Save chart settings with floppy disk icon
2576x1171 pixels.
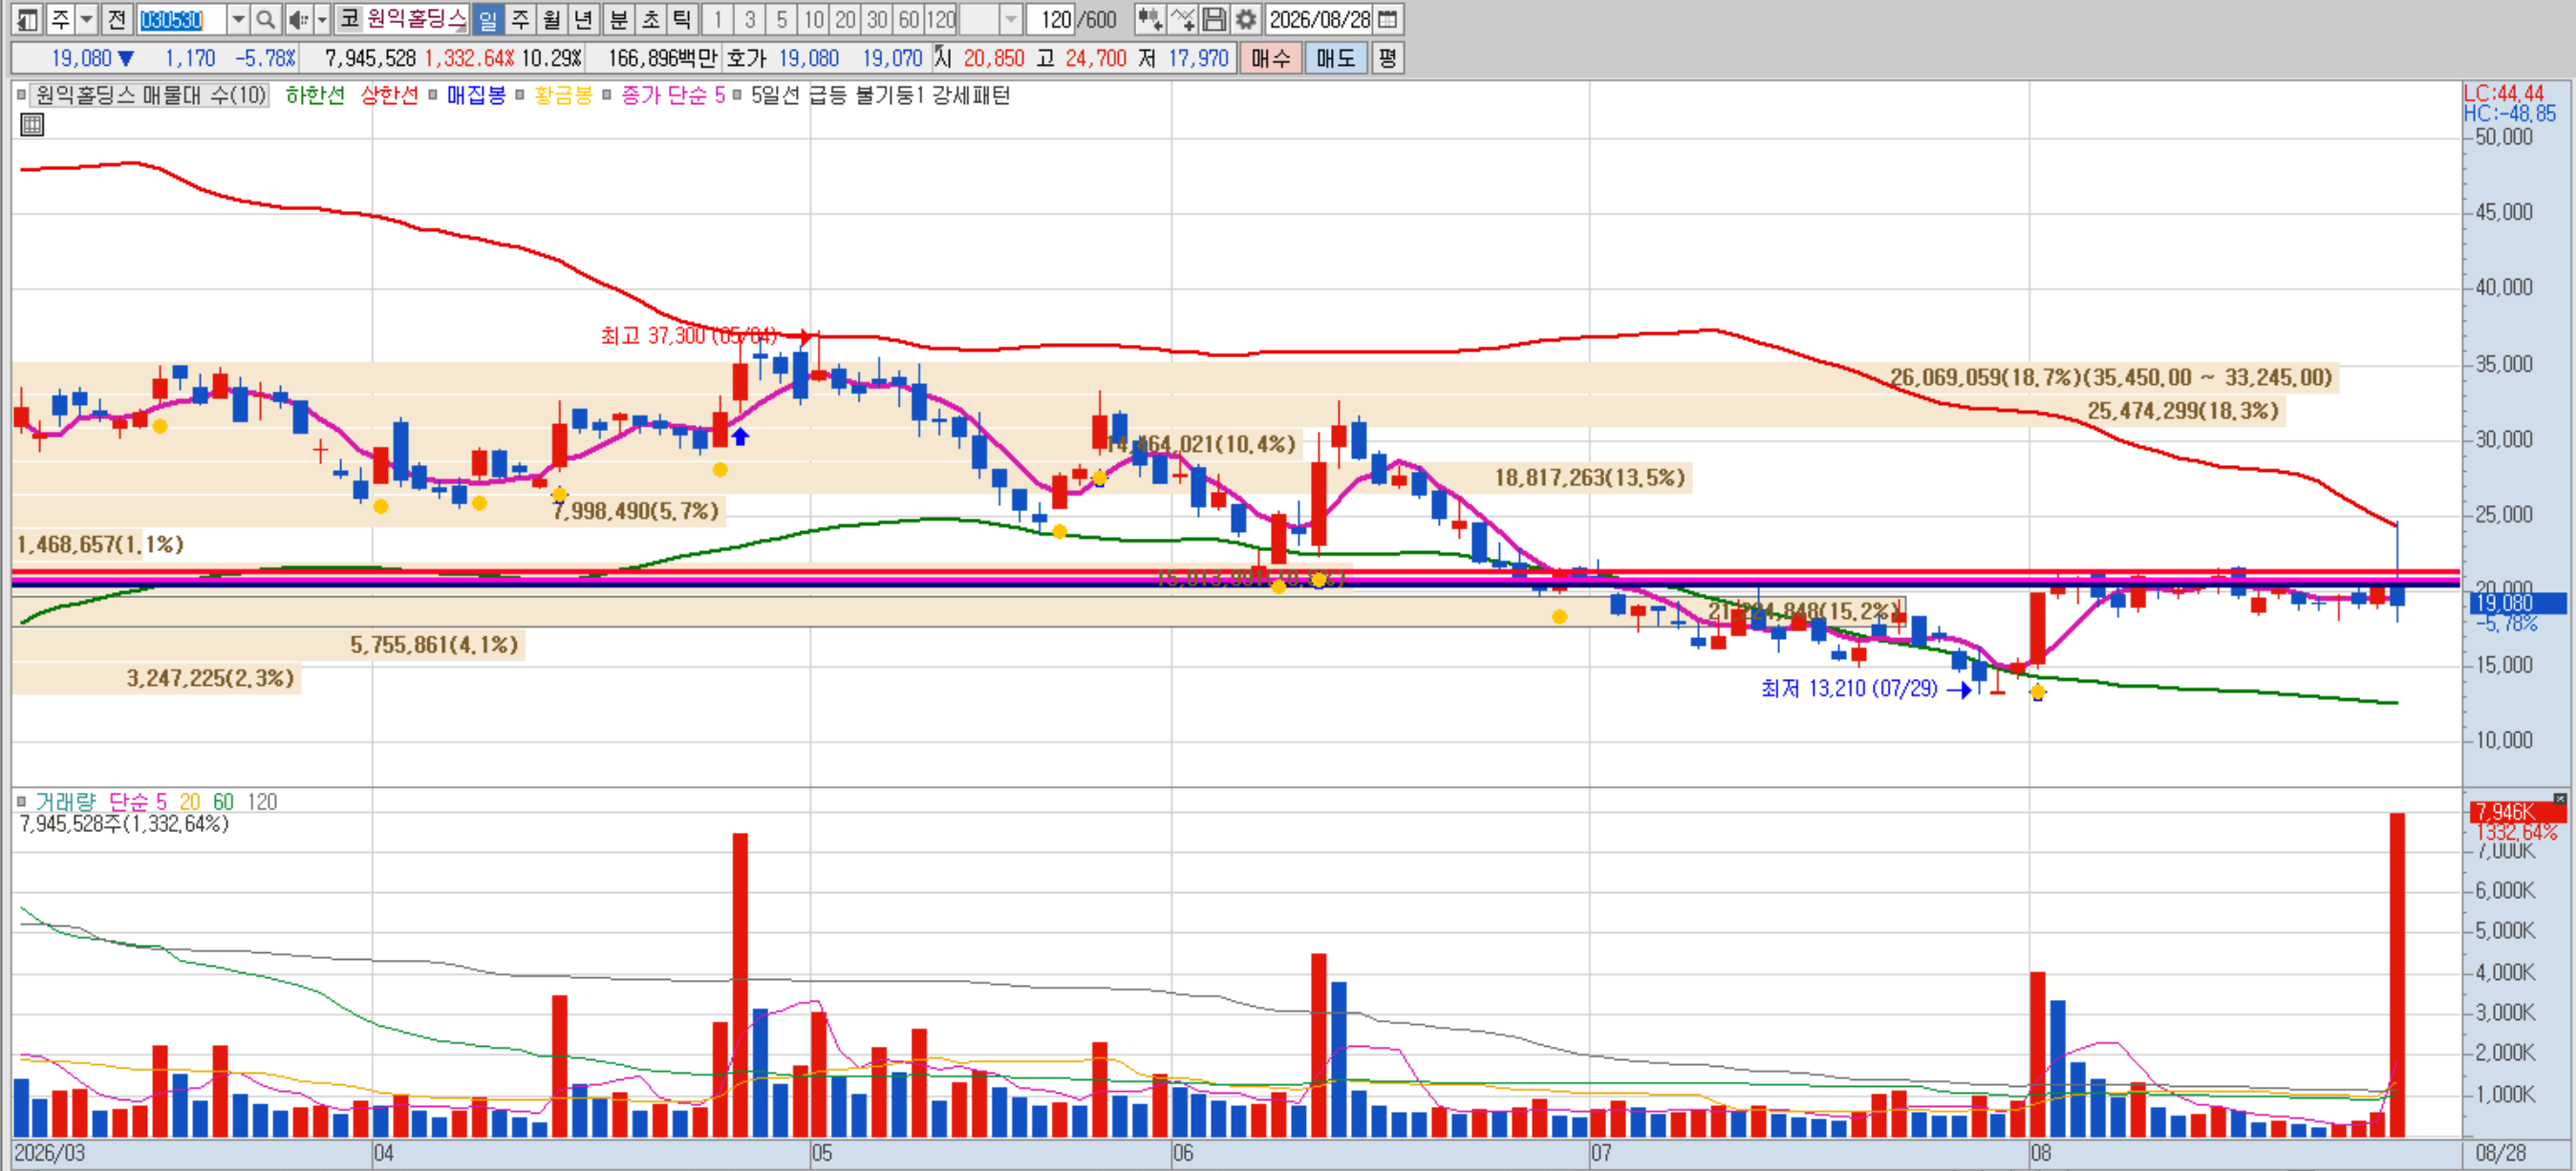[x=1214, y=19]
